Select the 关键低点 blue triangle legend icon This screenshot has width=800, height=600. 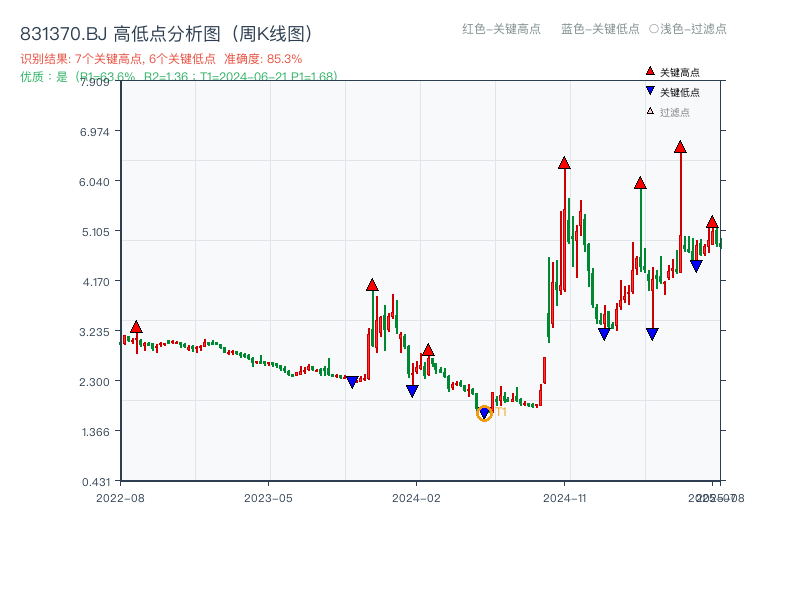click(648, 90)
